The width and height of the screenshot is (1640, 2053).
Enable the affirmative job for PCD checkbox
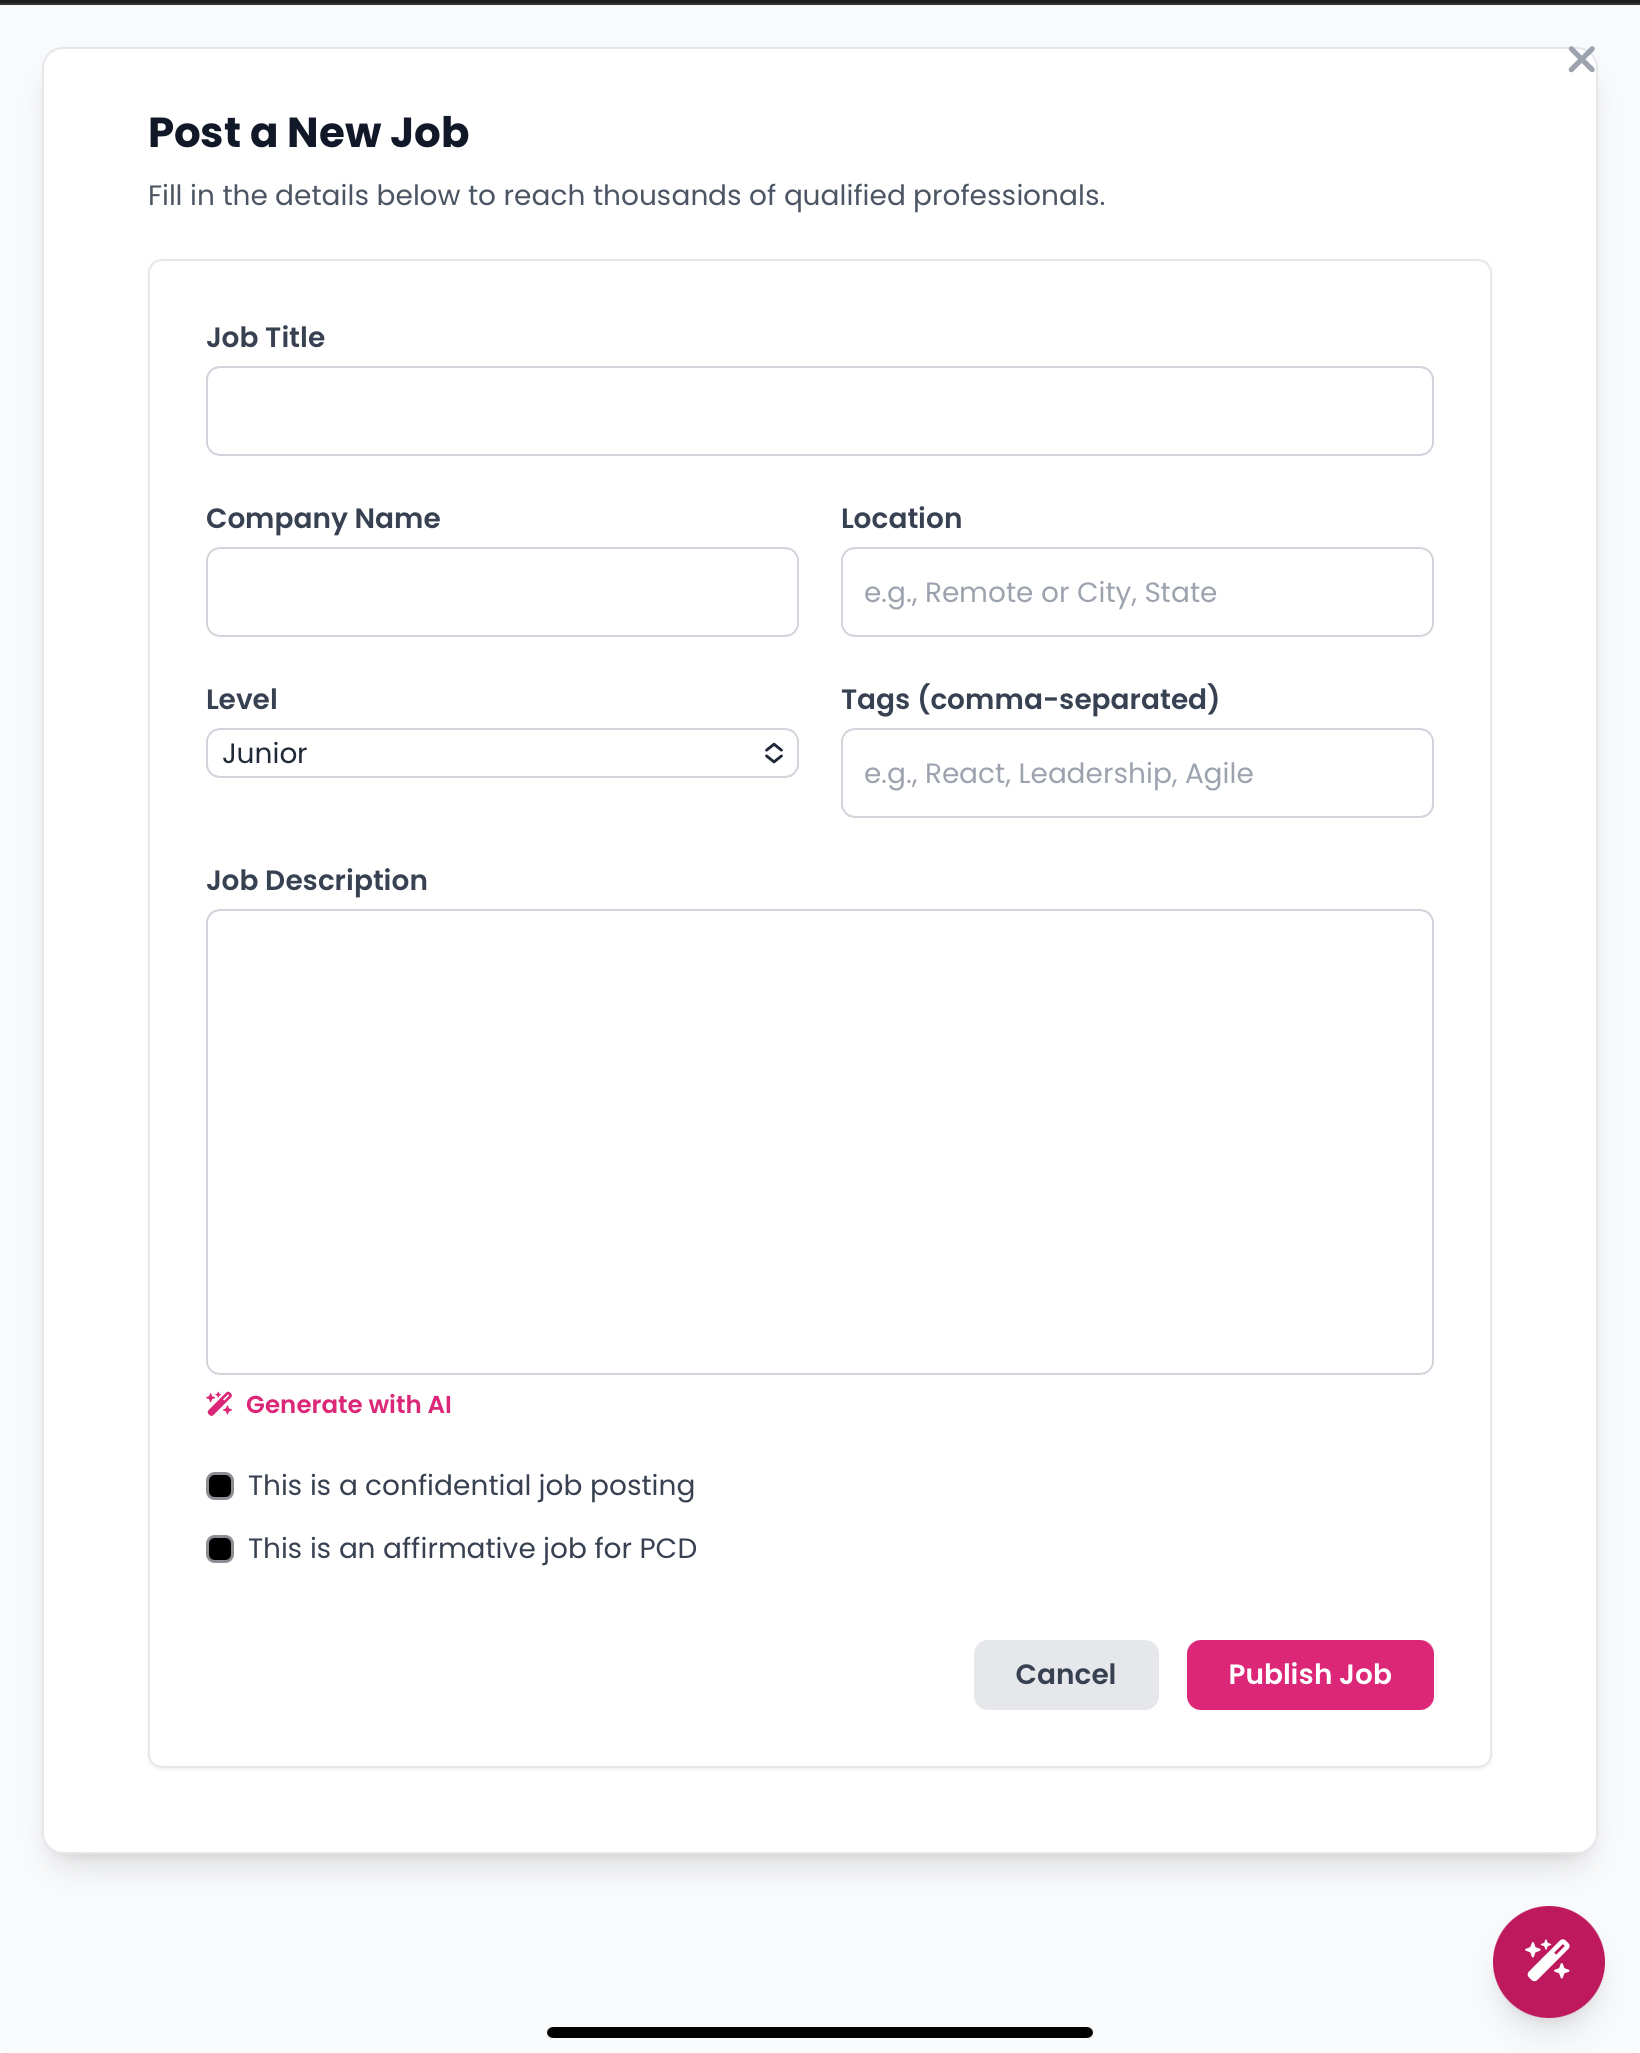coord(220,1549)
